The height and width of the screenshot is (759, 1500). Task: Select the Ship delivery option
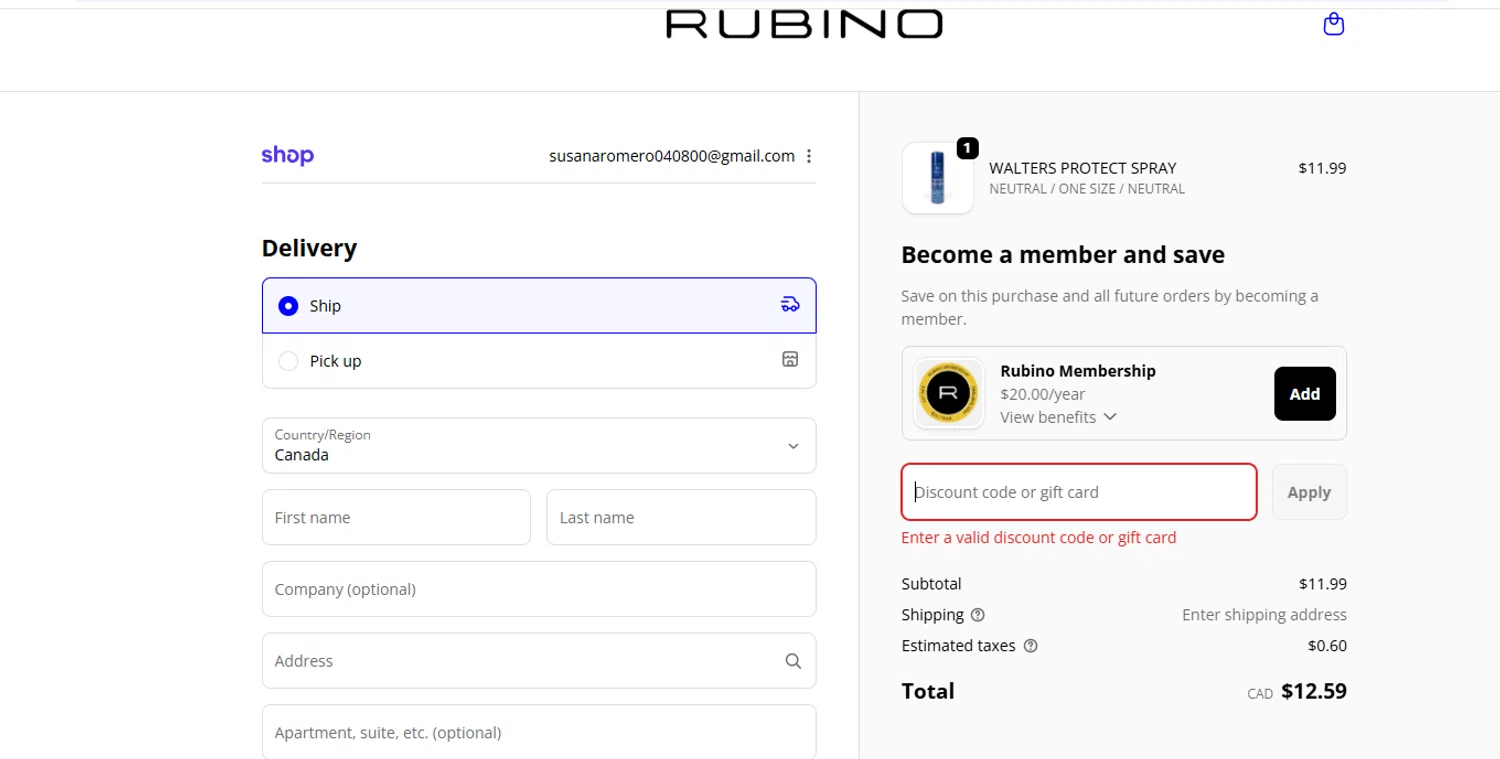point(539,305)
